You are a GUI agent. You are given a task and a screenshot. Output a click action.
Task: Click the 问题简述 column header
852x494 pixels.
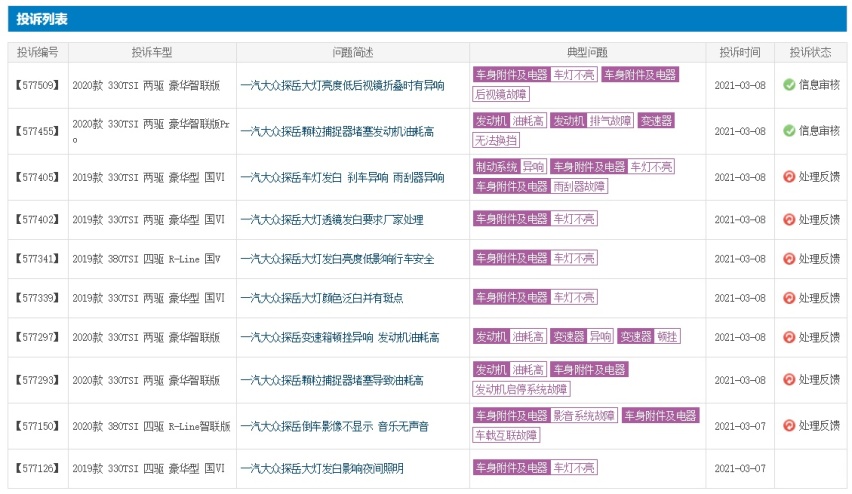click(353, 53)
